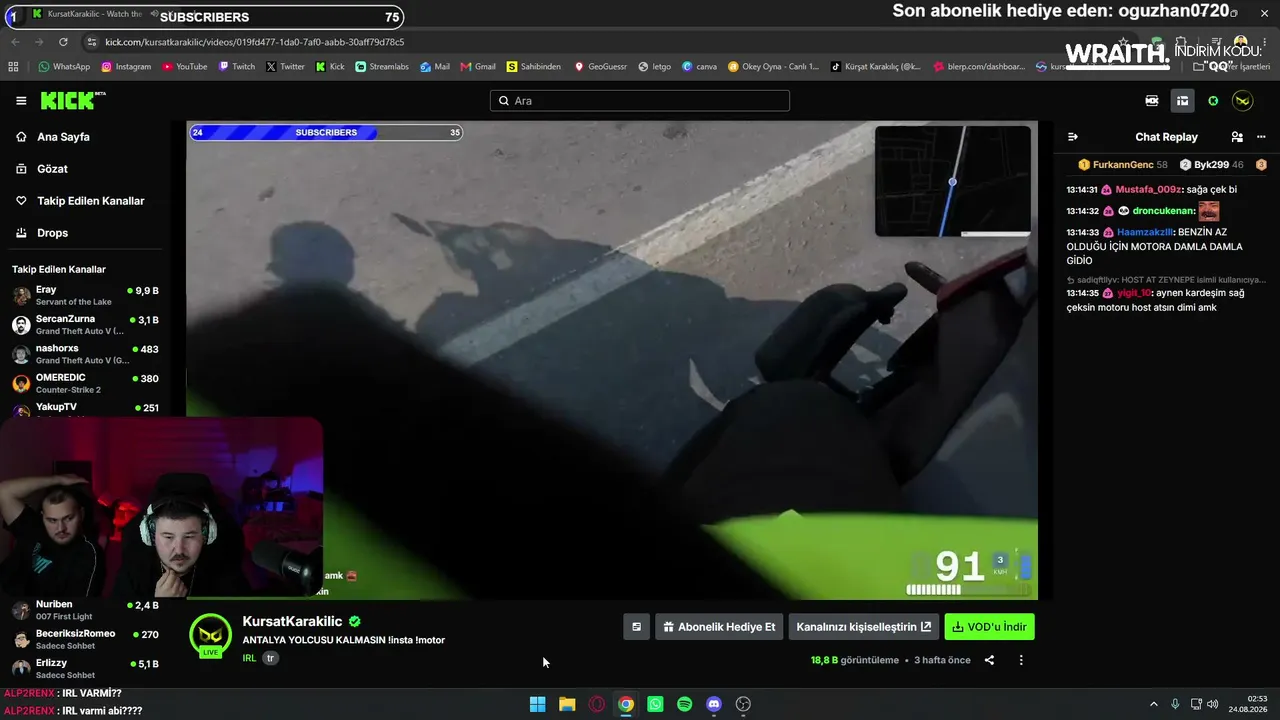Open OMEREDIC channel in followed list
The image size is (1280, 720).
(85, 383)
